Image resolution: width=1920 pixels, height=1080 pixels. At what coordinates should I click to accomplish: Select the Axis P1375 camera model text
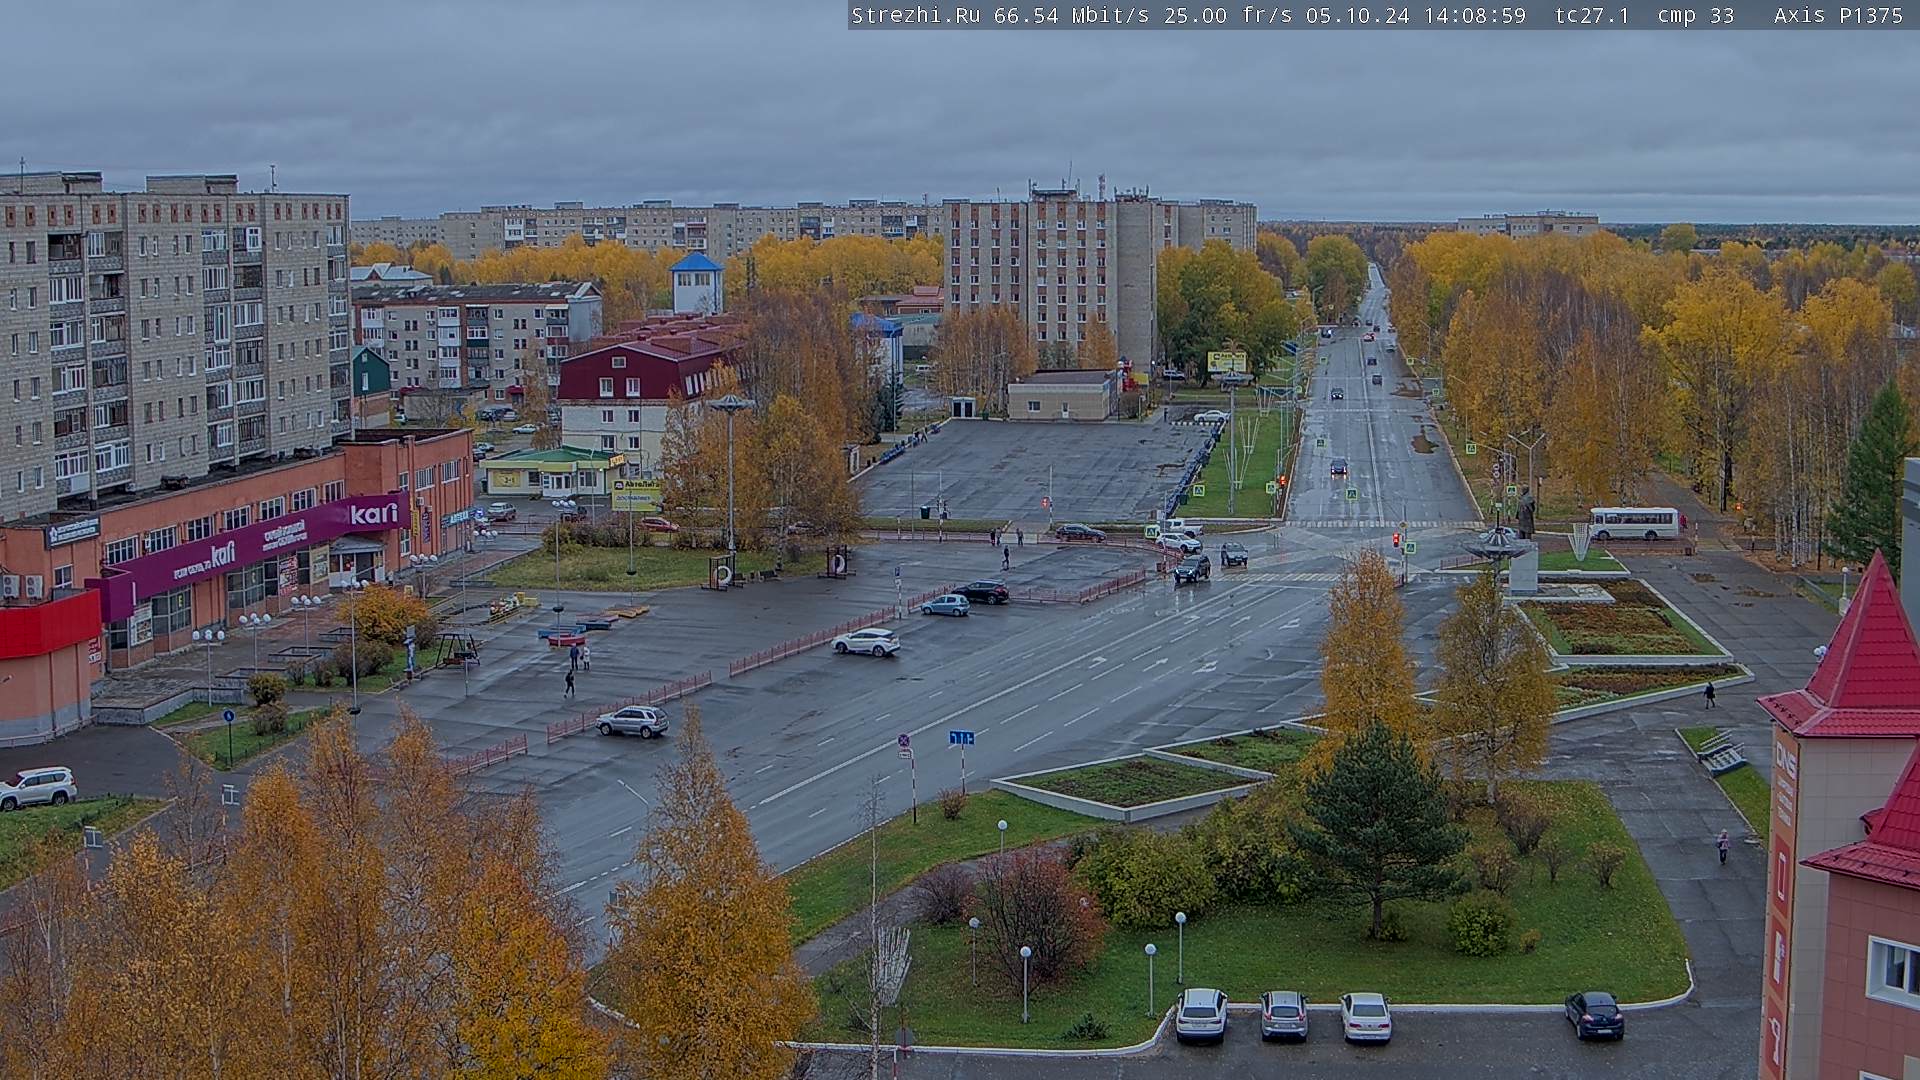coord(1838,15)
